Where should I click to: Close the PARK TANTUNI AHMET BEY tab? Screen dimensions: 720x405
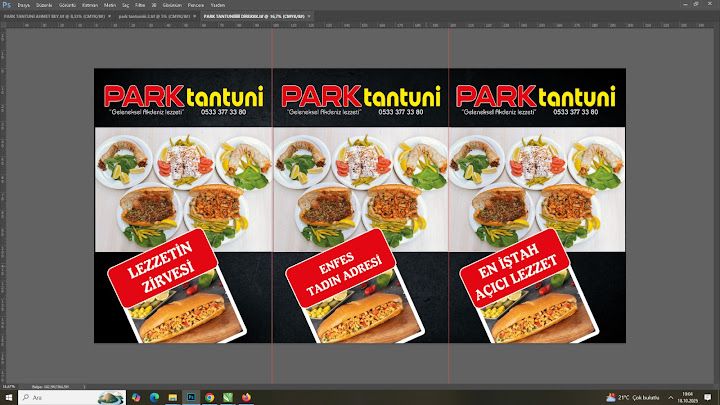coord(109,16)
